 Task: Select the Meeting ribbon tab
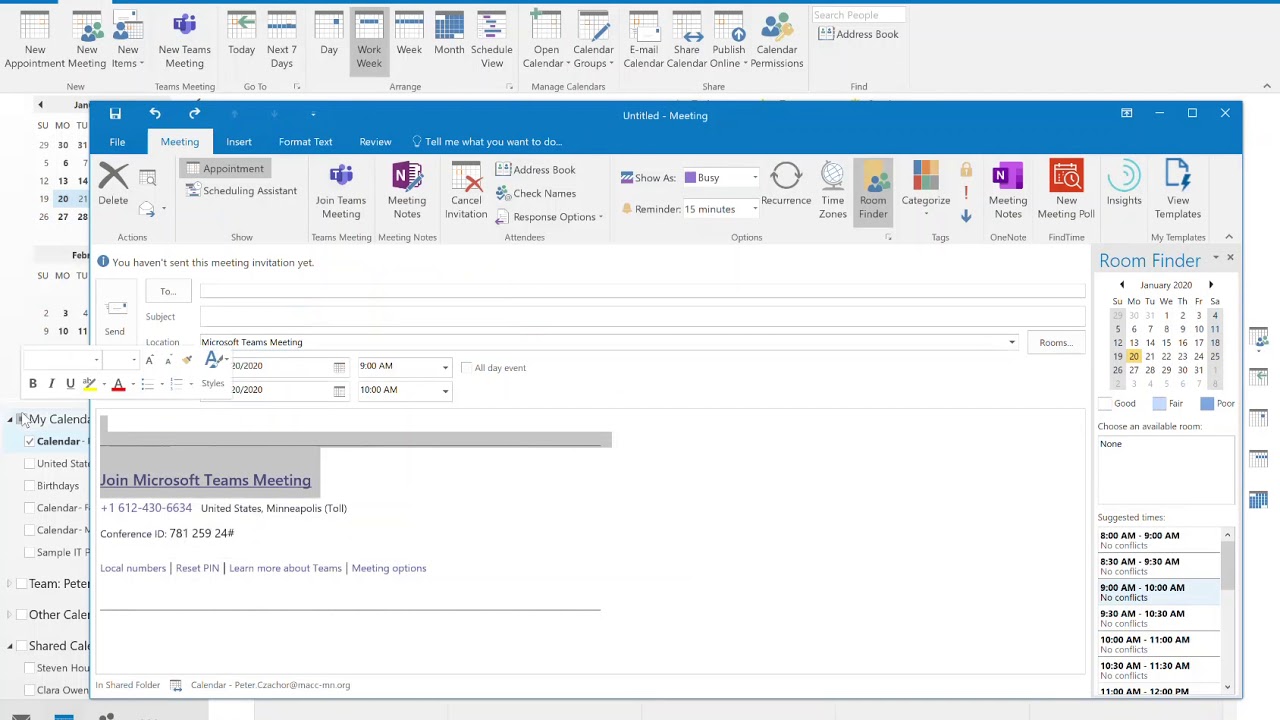tap(180, 142)
